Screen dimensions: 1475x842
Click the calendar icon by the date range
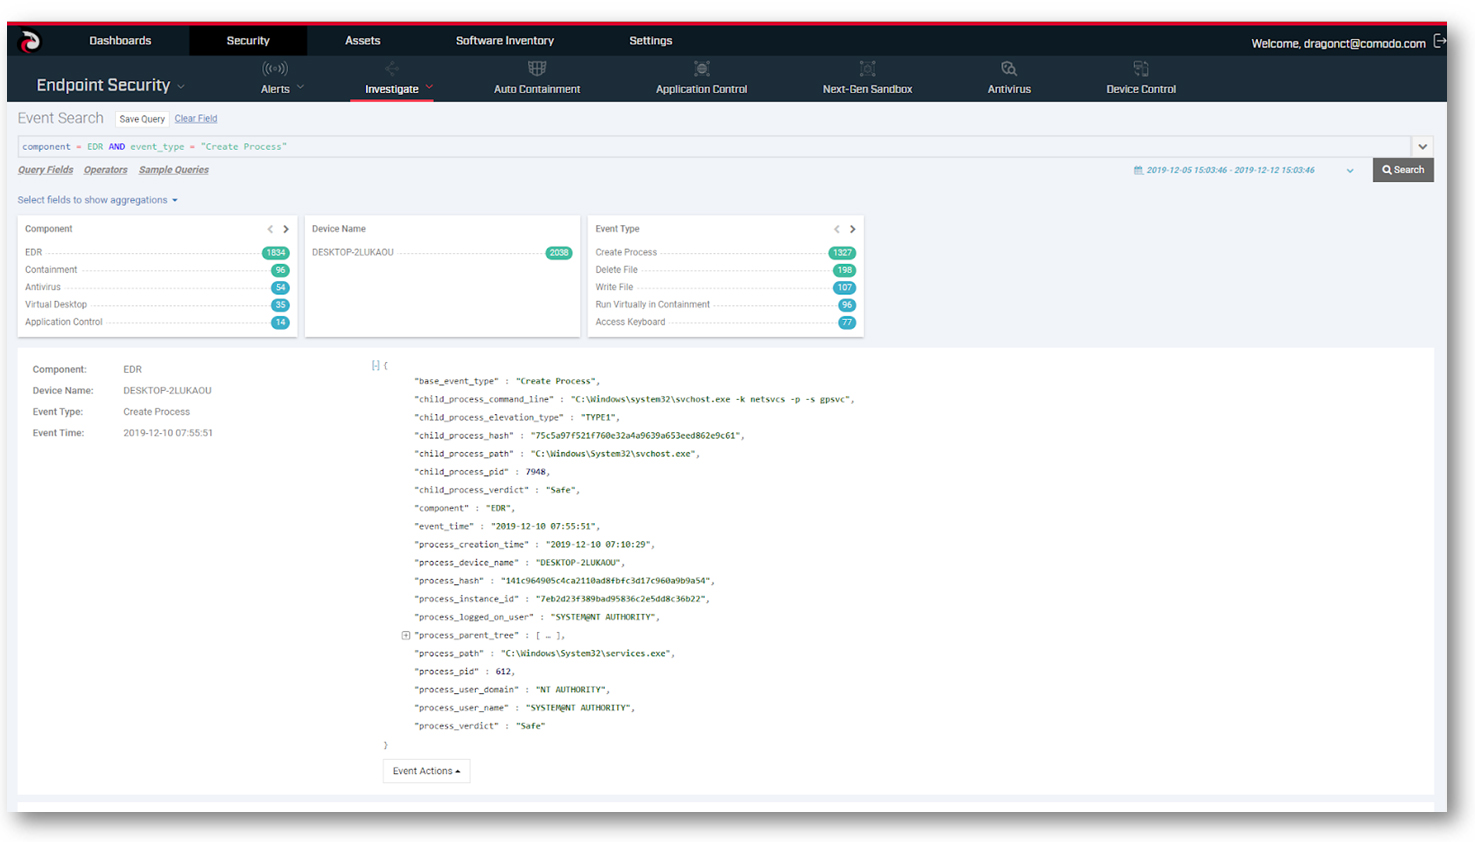[x=1138, y=170]
